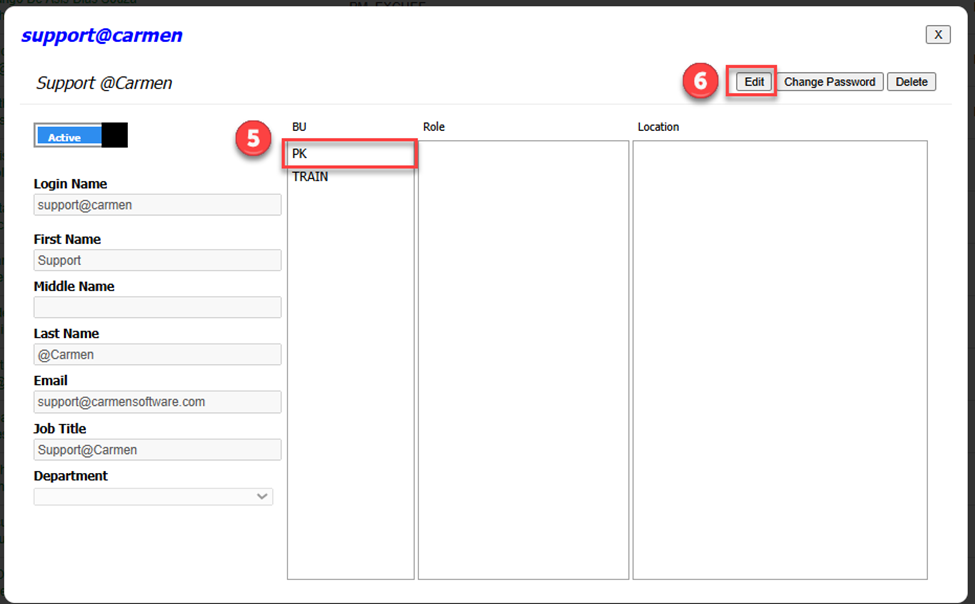Focus the Job Title input
The width and height of the screenshot is (975, 604).
[157, 450]
